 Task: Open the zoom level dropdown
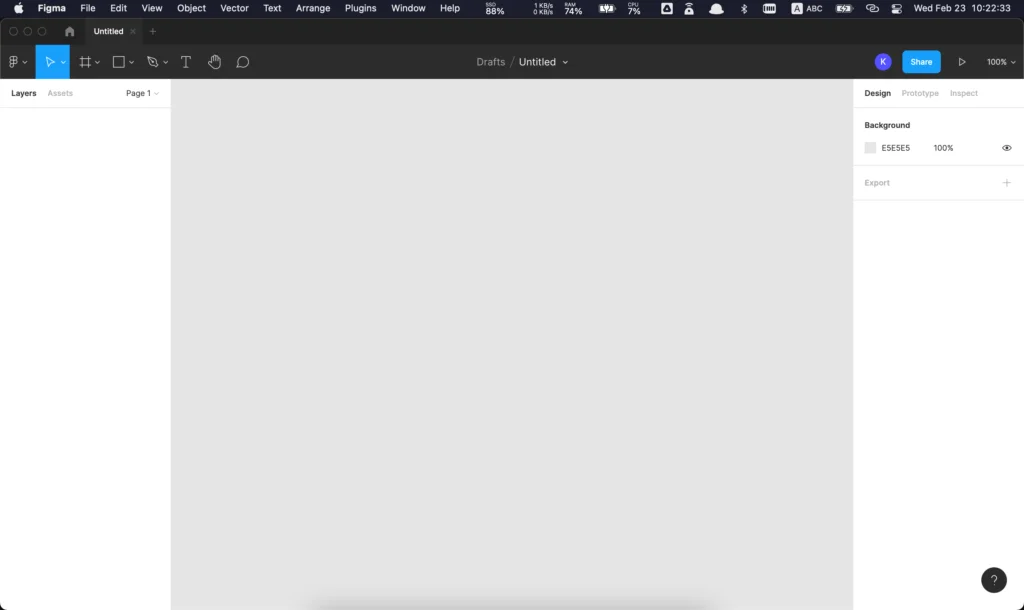(x=999, y=61)
